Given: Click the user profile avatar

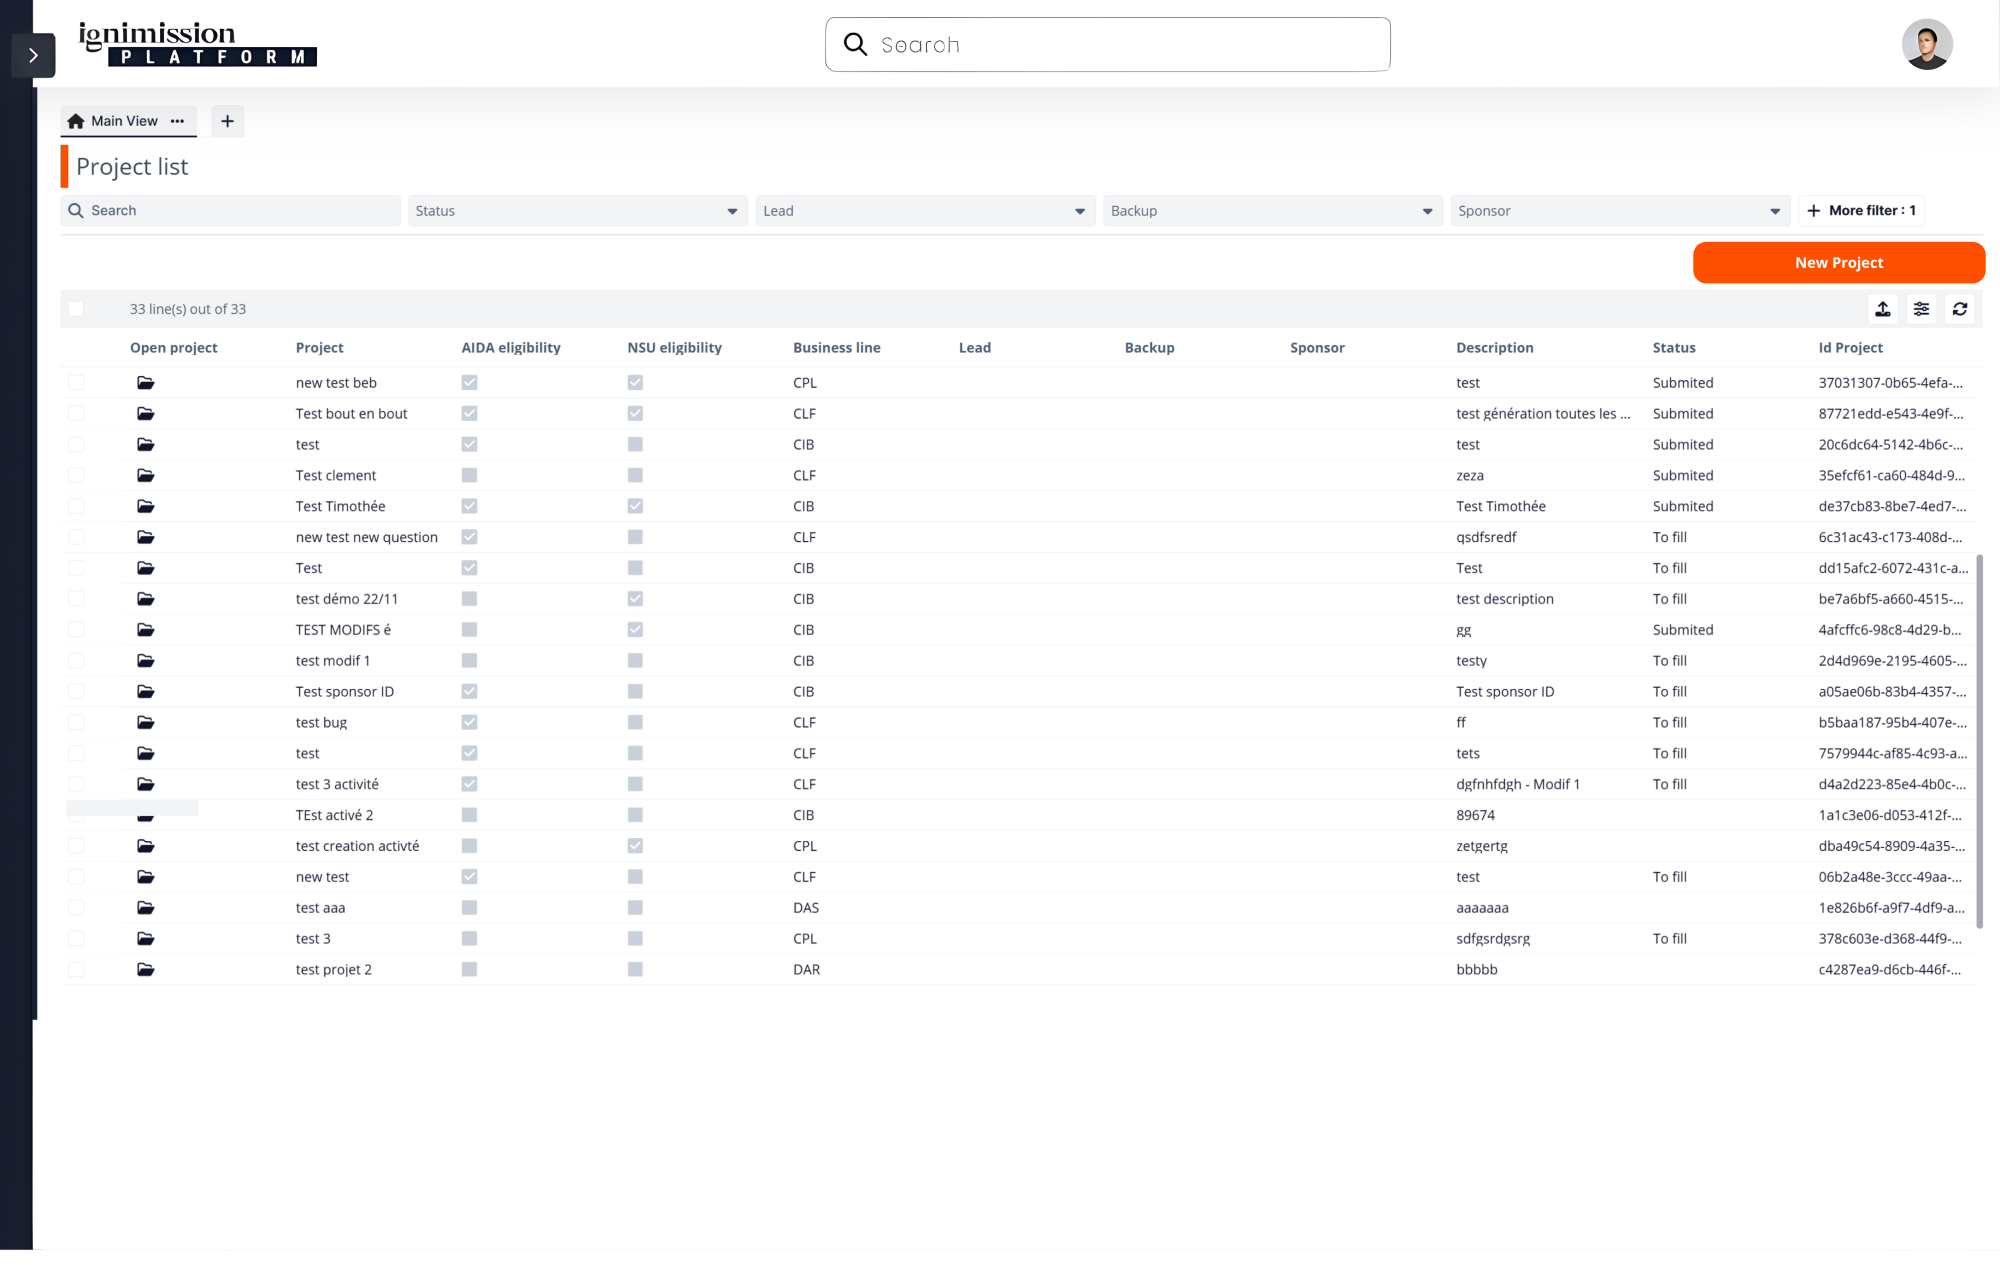Looking at the screenshot, I should coord(1926,45).
